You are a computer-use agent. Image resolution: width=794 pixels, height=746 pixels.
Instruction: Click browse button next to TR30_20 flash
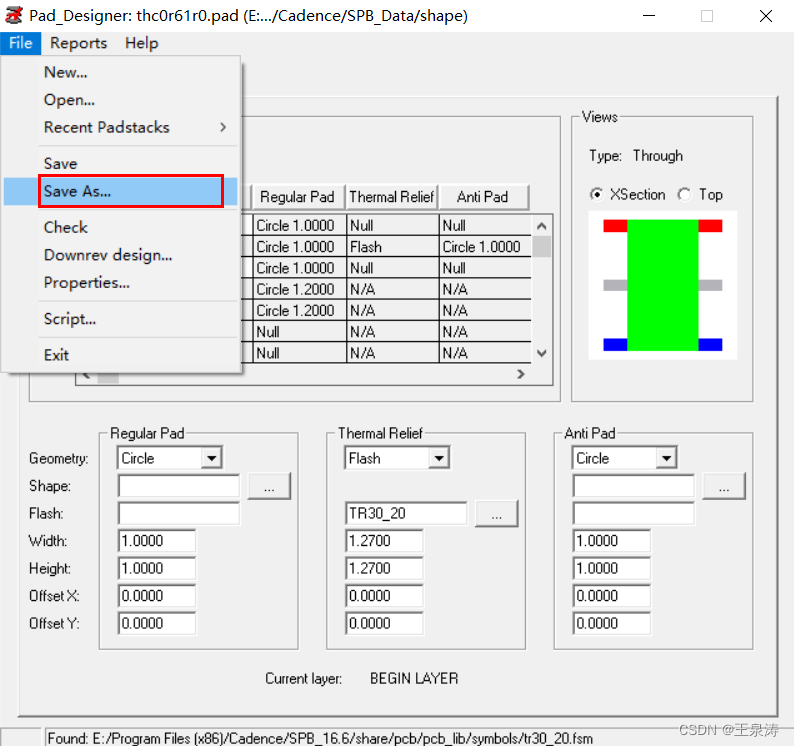[496, 514]
